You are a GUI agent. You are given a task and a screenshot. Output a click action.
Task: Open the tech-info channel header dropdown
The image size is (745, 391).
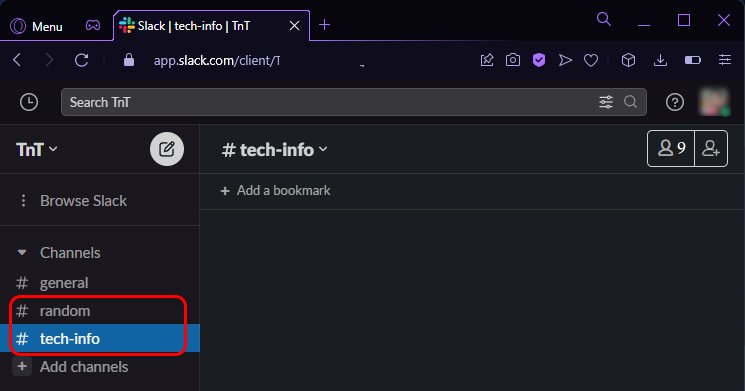[275, 150]
